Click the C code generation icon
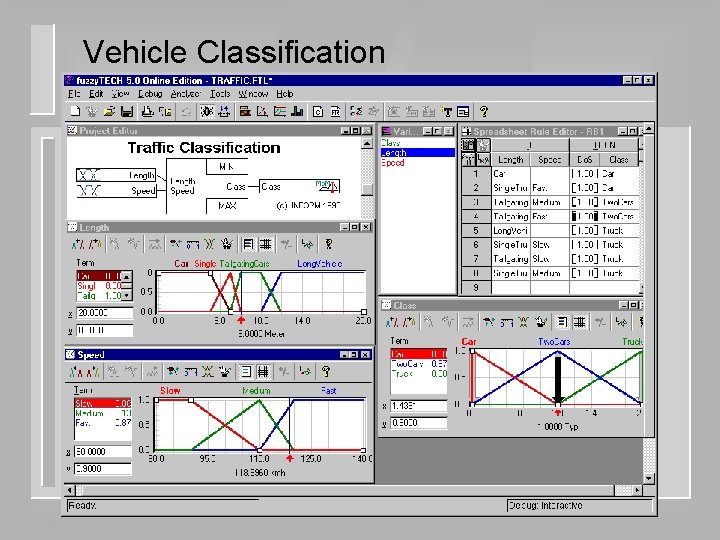The height and width of the screenshot is (540, 720). click(x=318, y=111)
